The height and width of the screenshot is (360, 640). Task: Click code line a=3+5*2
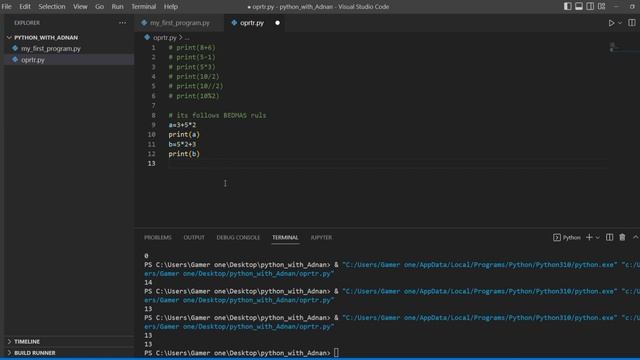pyautogui.click(x=182, y=125)
